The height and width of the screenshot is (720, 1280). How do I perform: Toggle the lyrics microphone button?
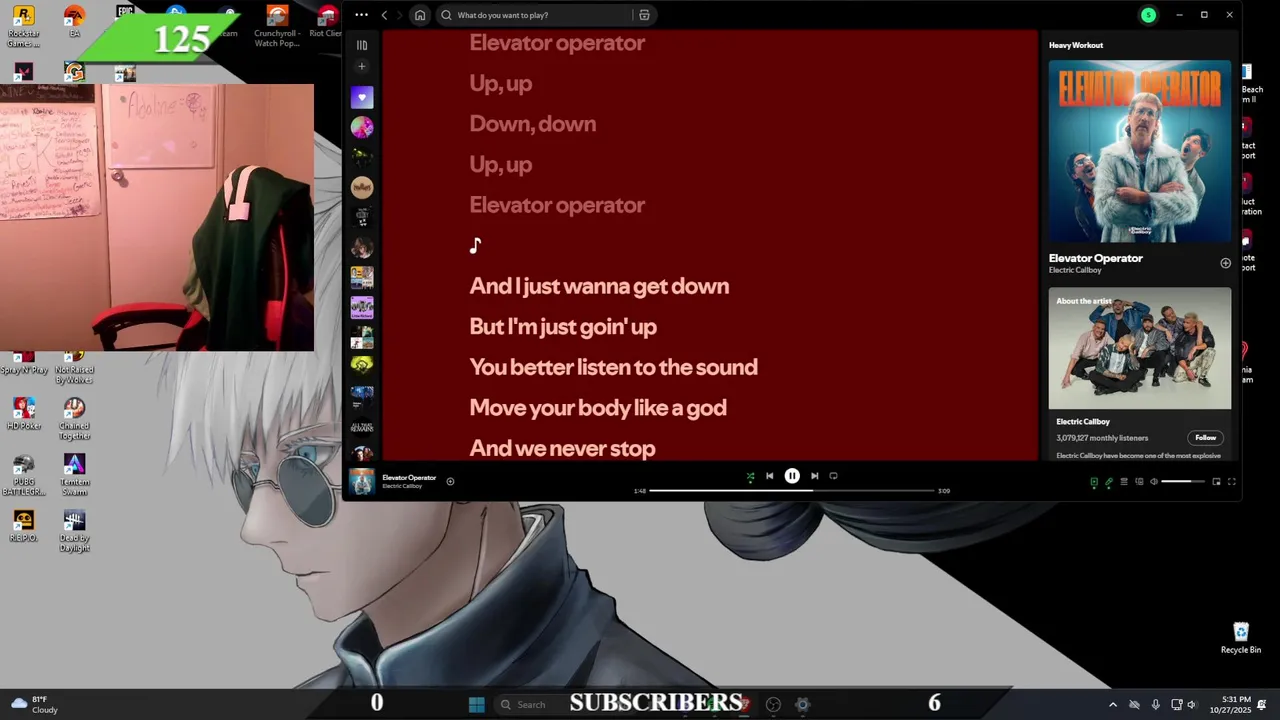(x=1108, y=482)
